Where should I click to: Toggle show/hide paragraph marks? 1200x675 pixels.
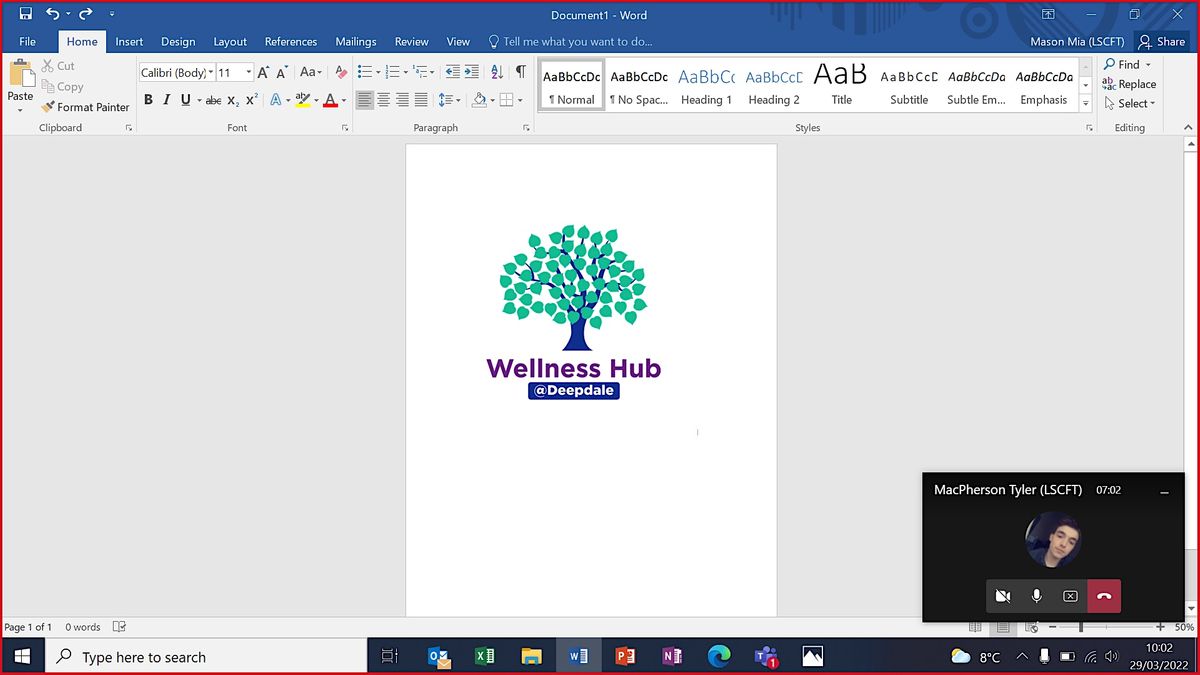(520, 72)
